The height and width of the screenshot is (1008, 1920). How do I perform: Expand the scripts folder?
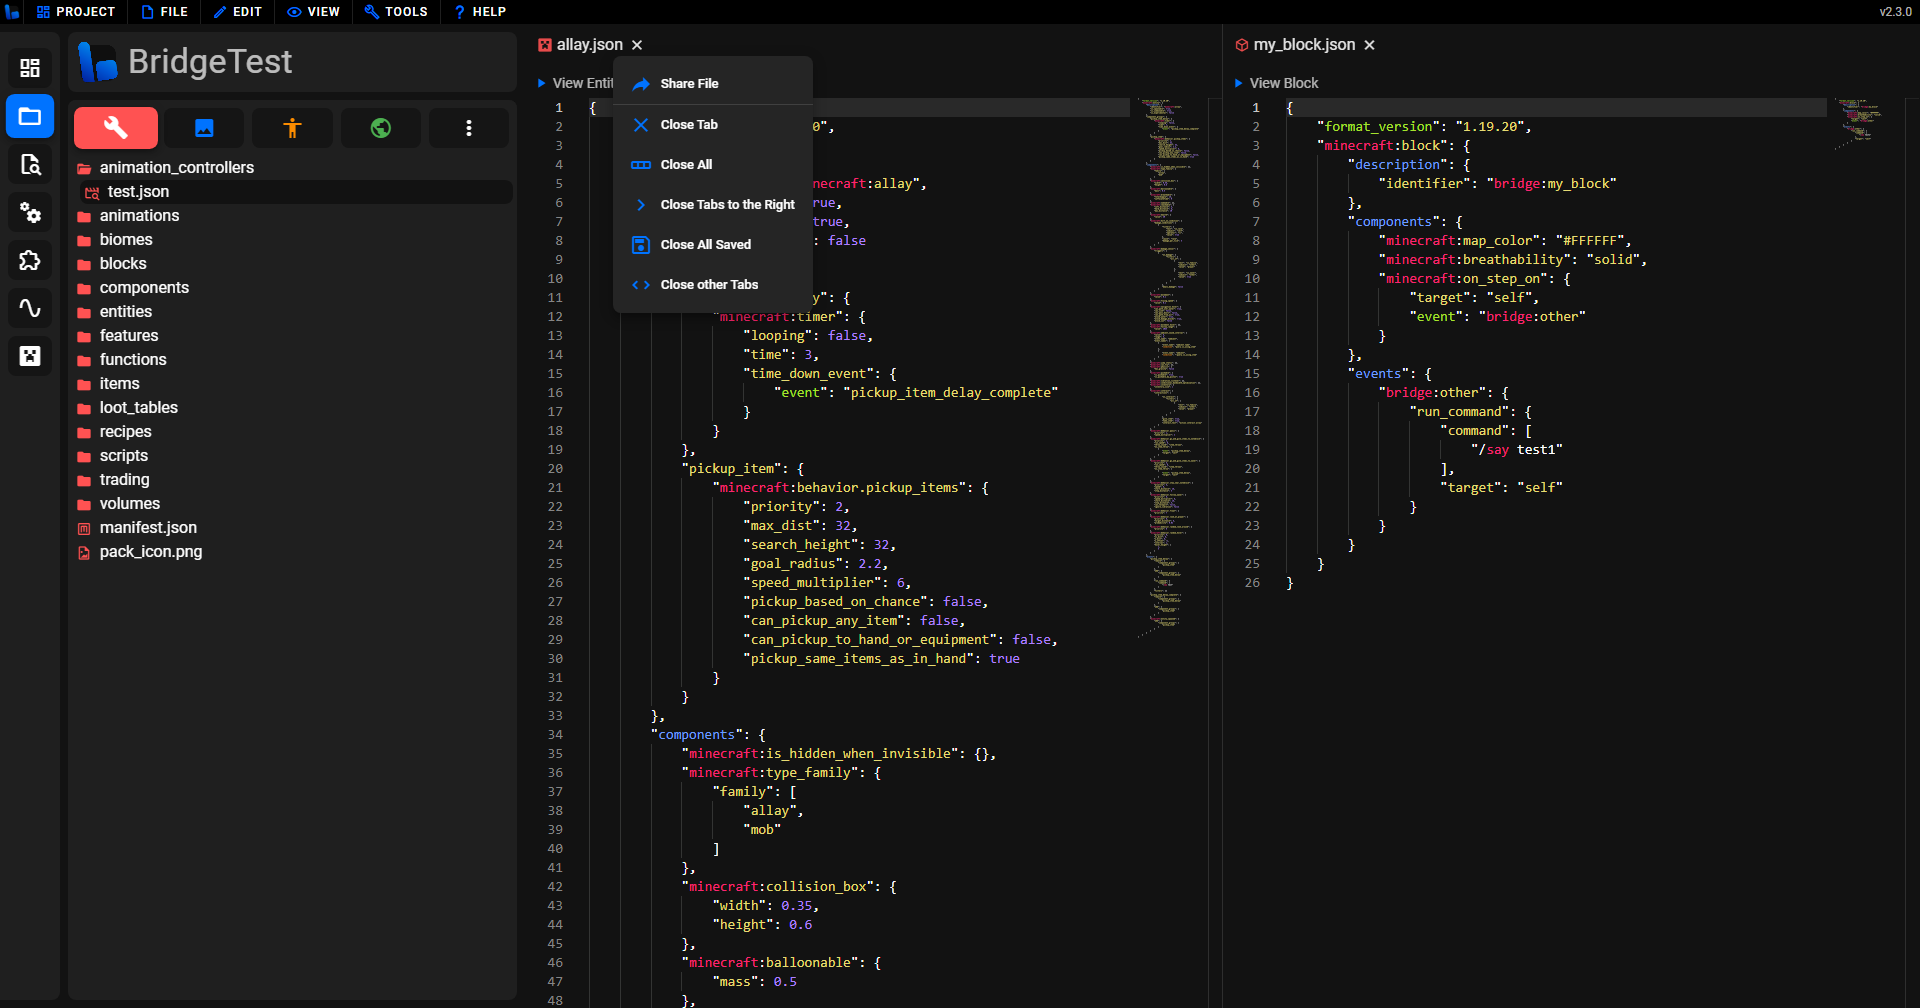coord(123,456)
